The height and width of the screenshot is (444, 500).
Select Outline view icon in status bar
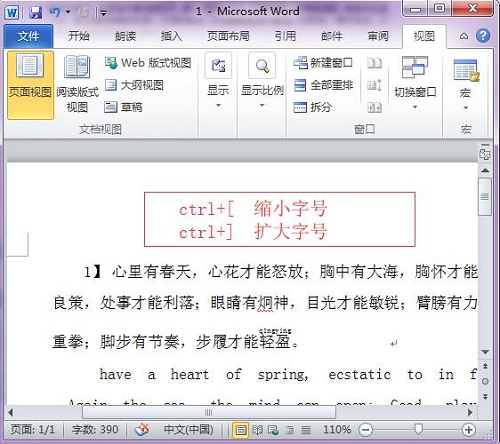click(x=290, y=430)
